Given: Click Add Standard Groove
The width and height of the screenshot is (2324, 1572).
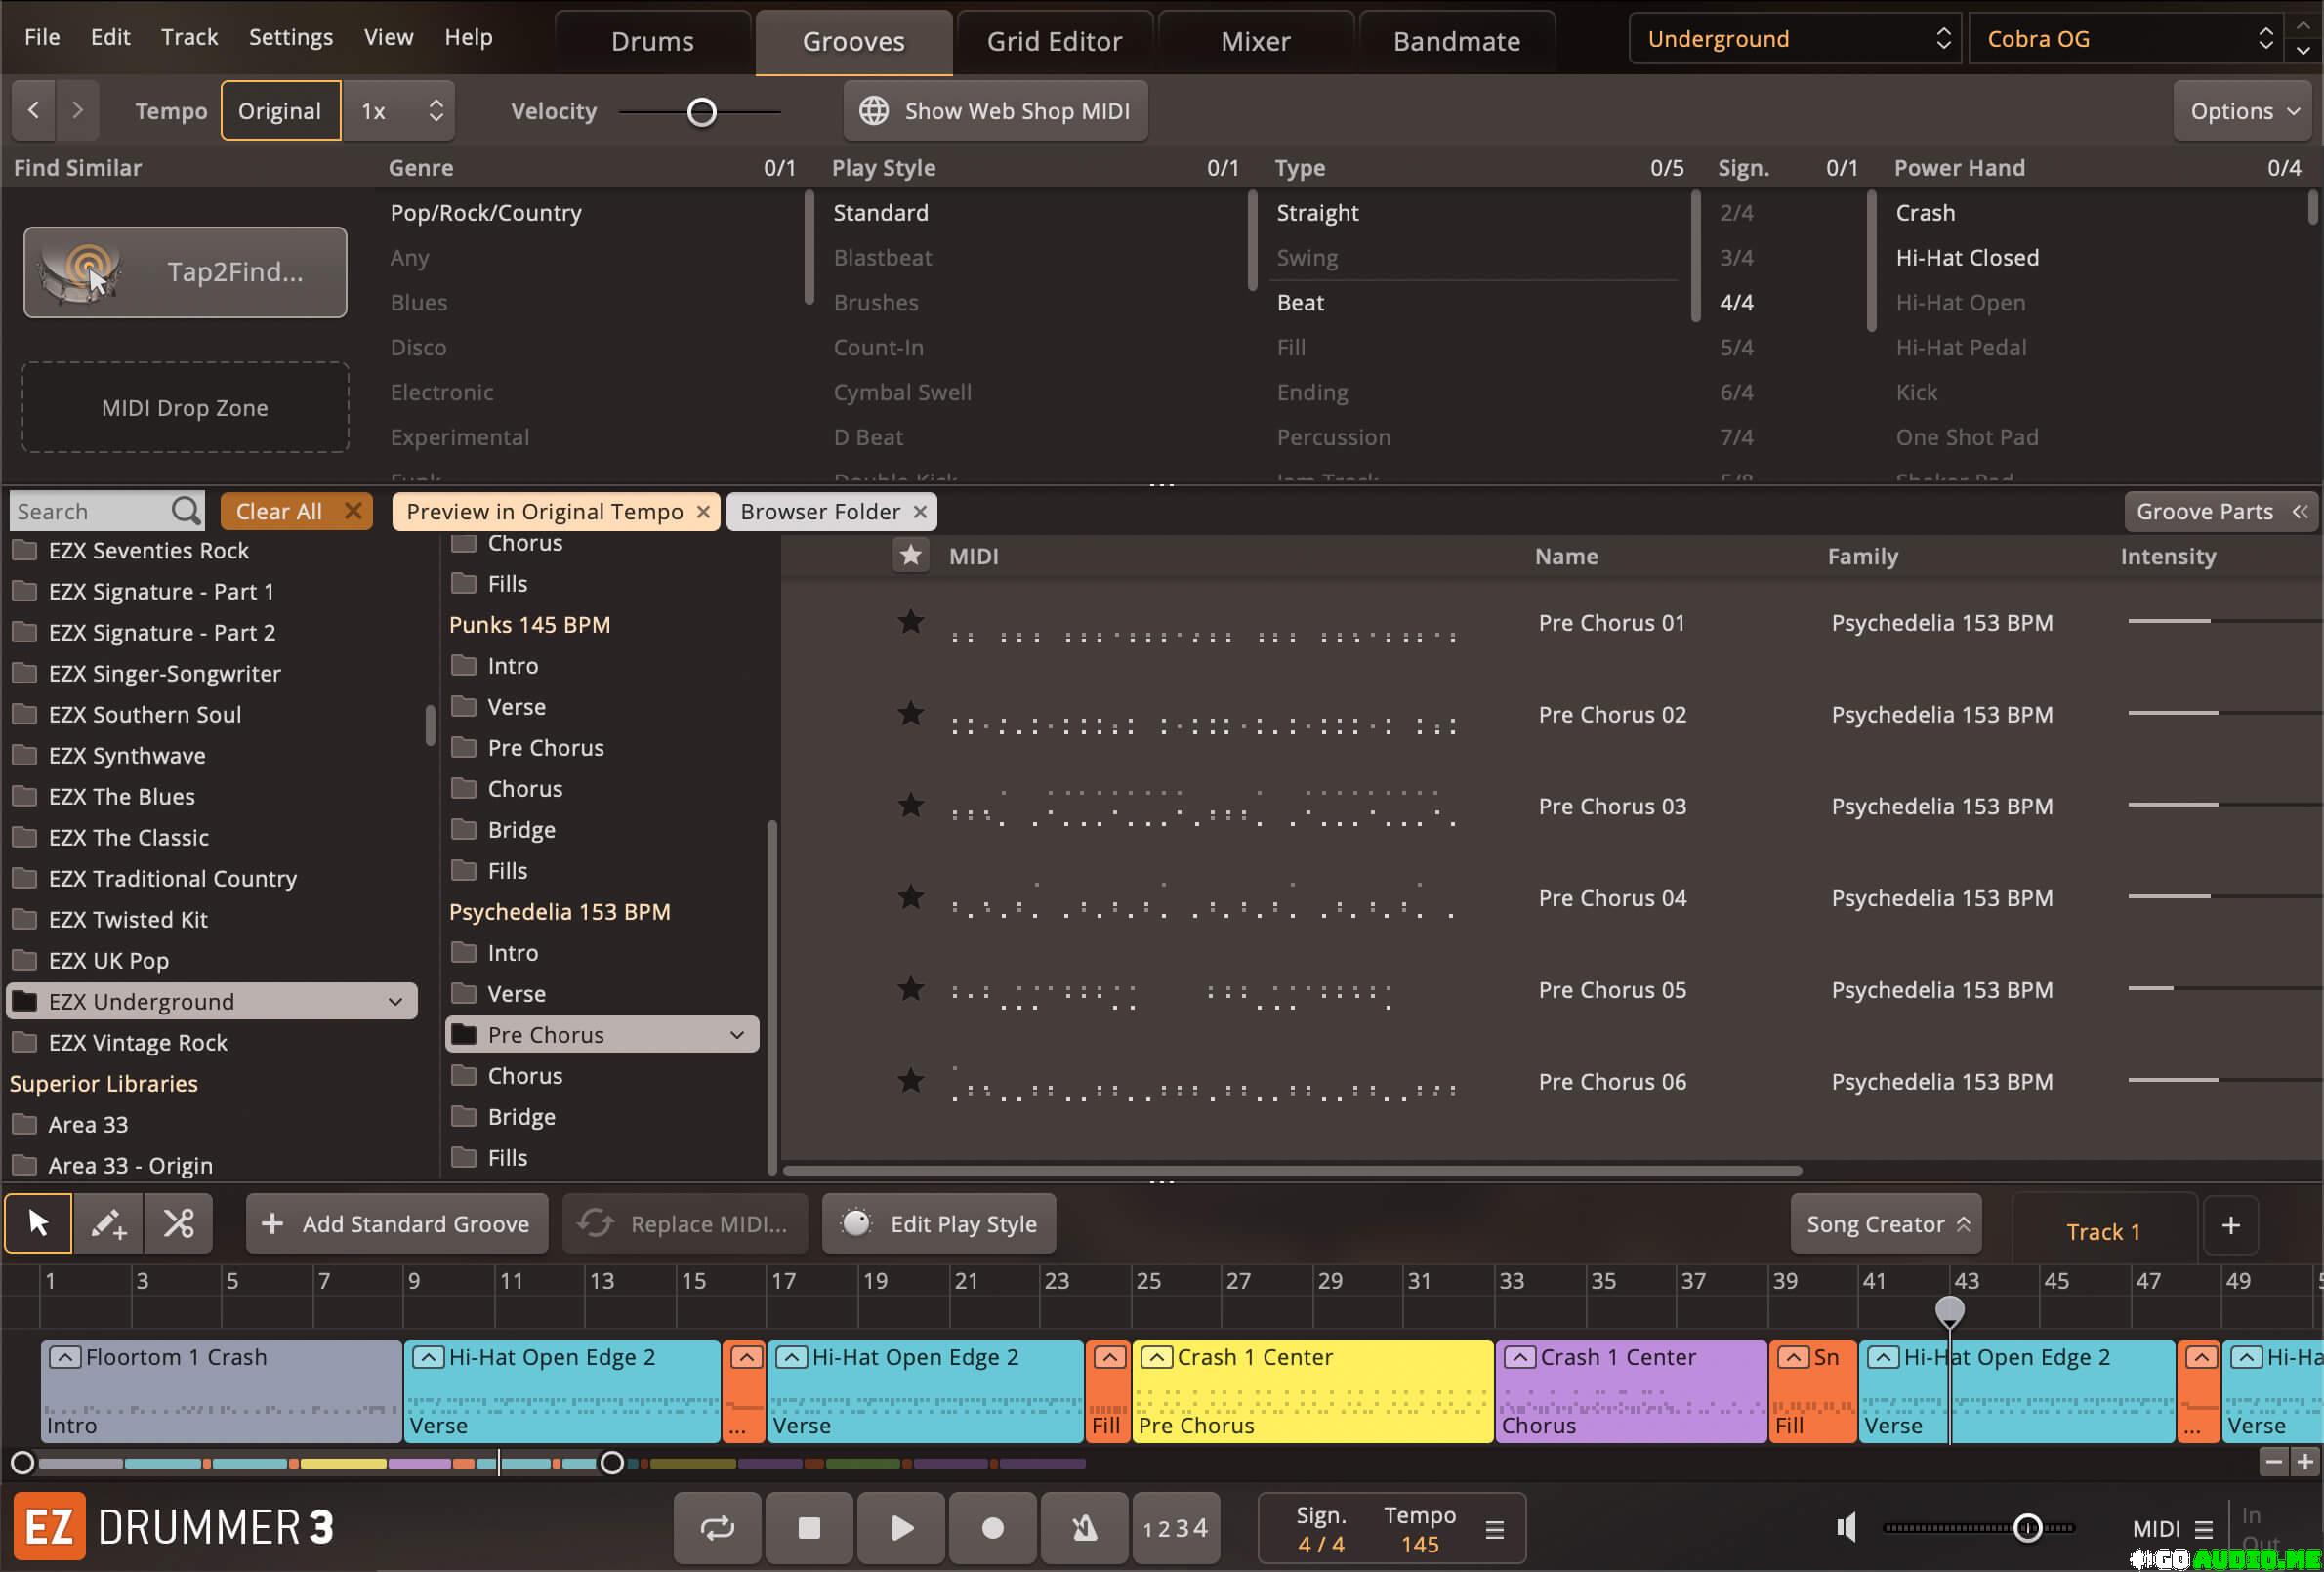Looking at the screenshot, I should coord(396,1224).
